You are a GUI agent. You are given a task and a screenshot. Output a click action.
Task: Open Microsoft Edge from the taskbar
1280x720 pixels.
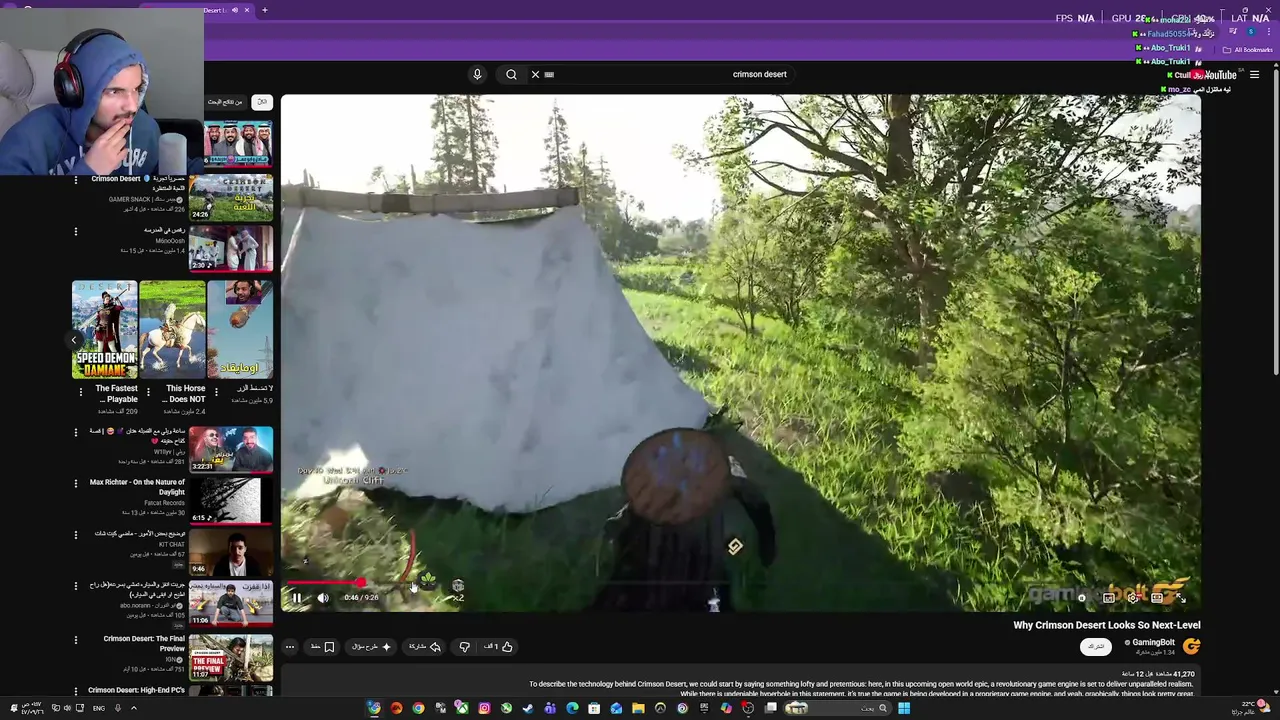tap(572, 708)
